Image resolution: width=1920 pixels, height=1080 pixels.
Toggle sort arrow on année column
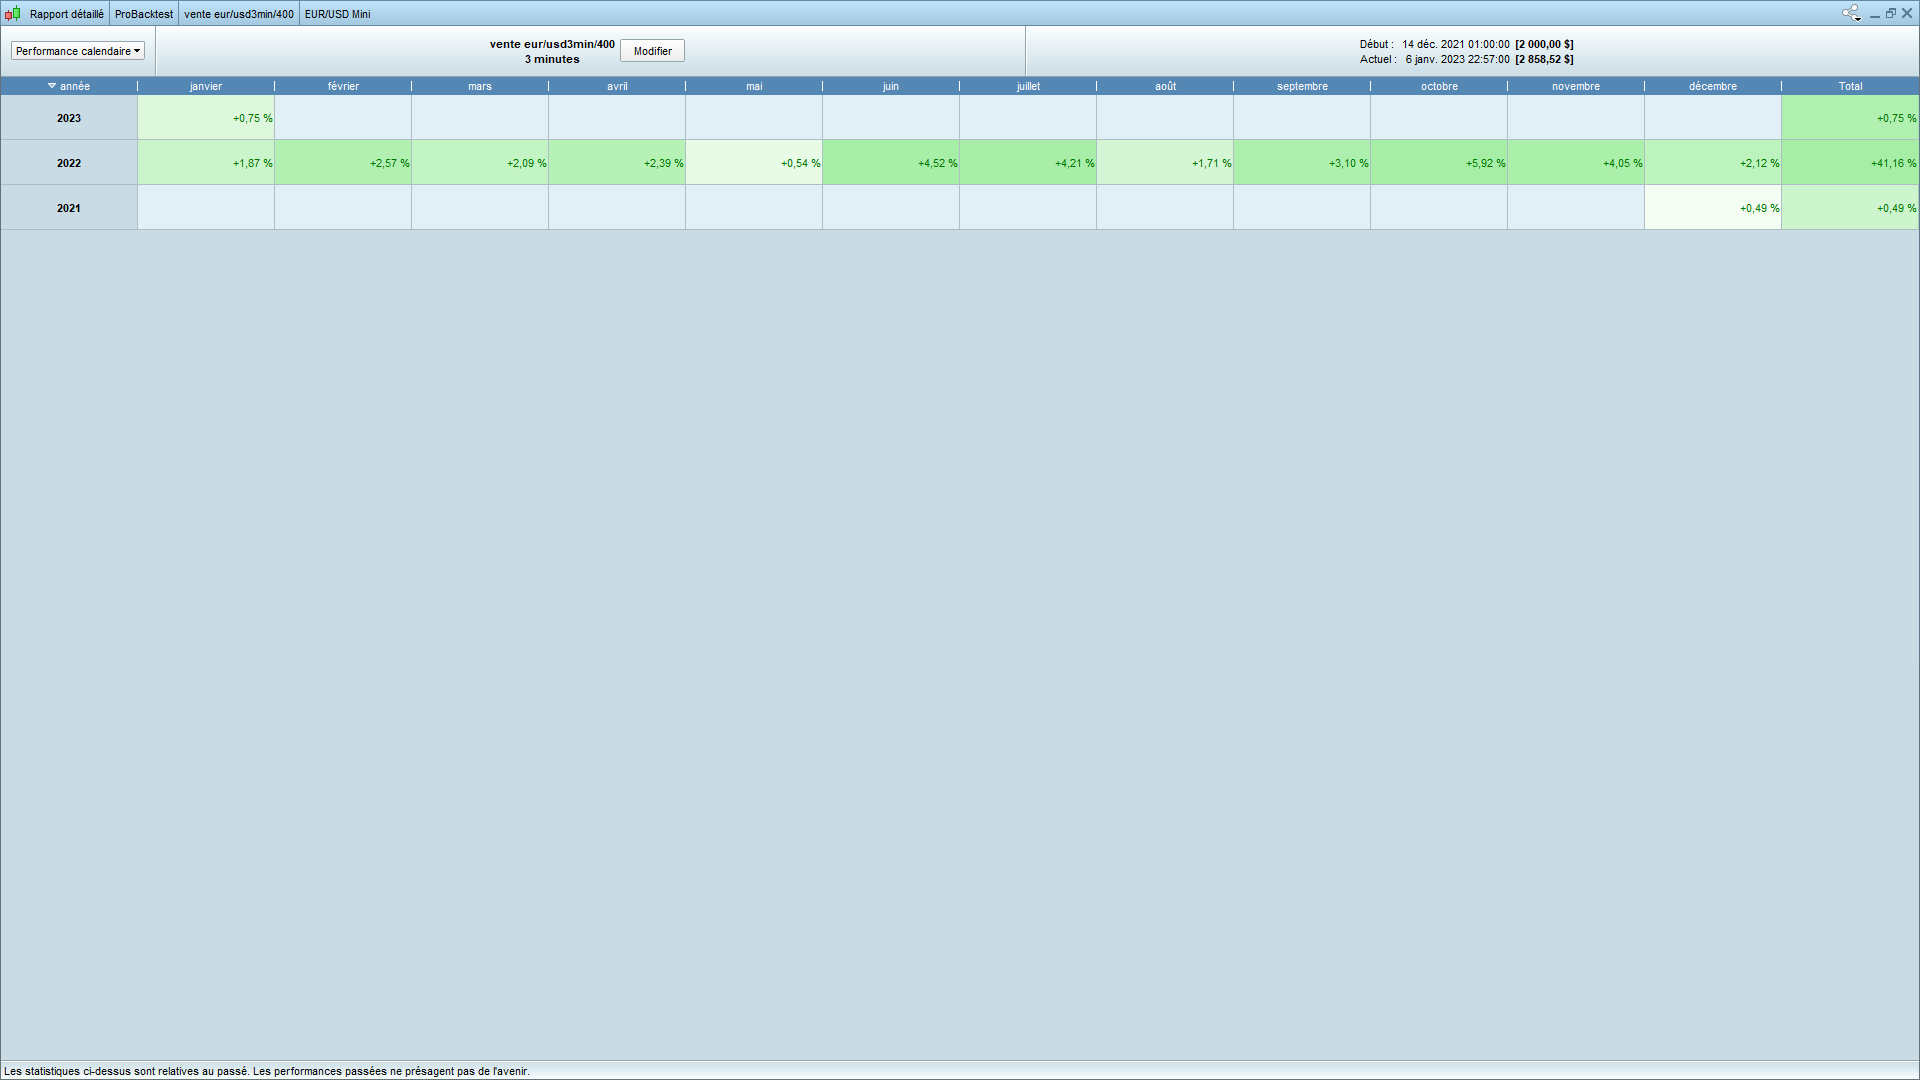pos(52,86)
